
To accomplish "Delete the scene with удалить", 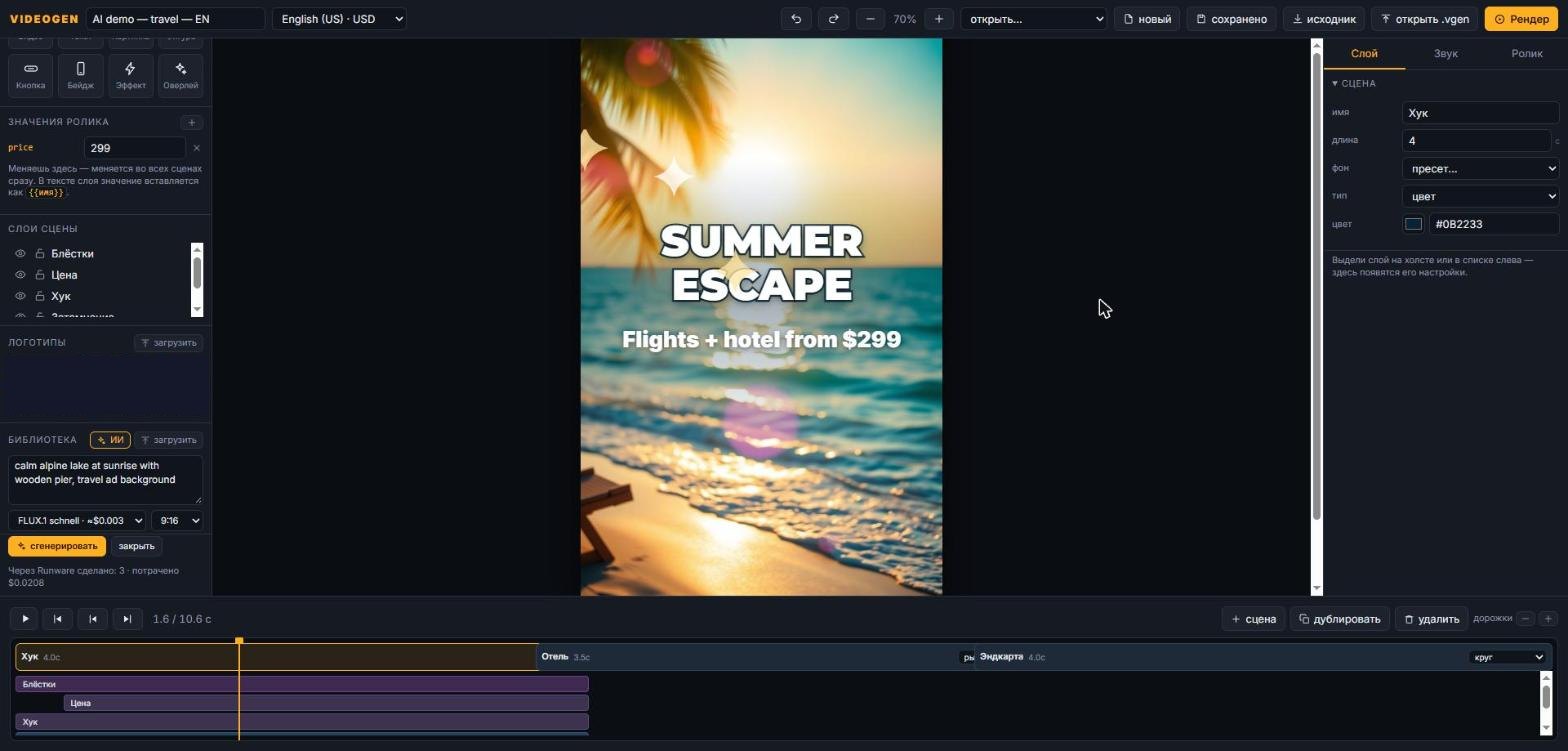I will pos(1431,619).
